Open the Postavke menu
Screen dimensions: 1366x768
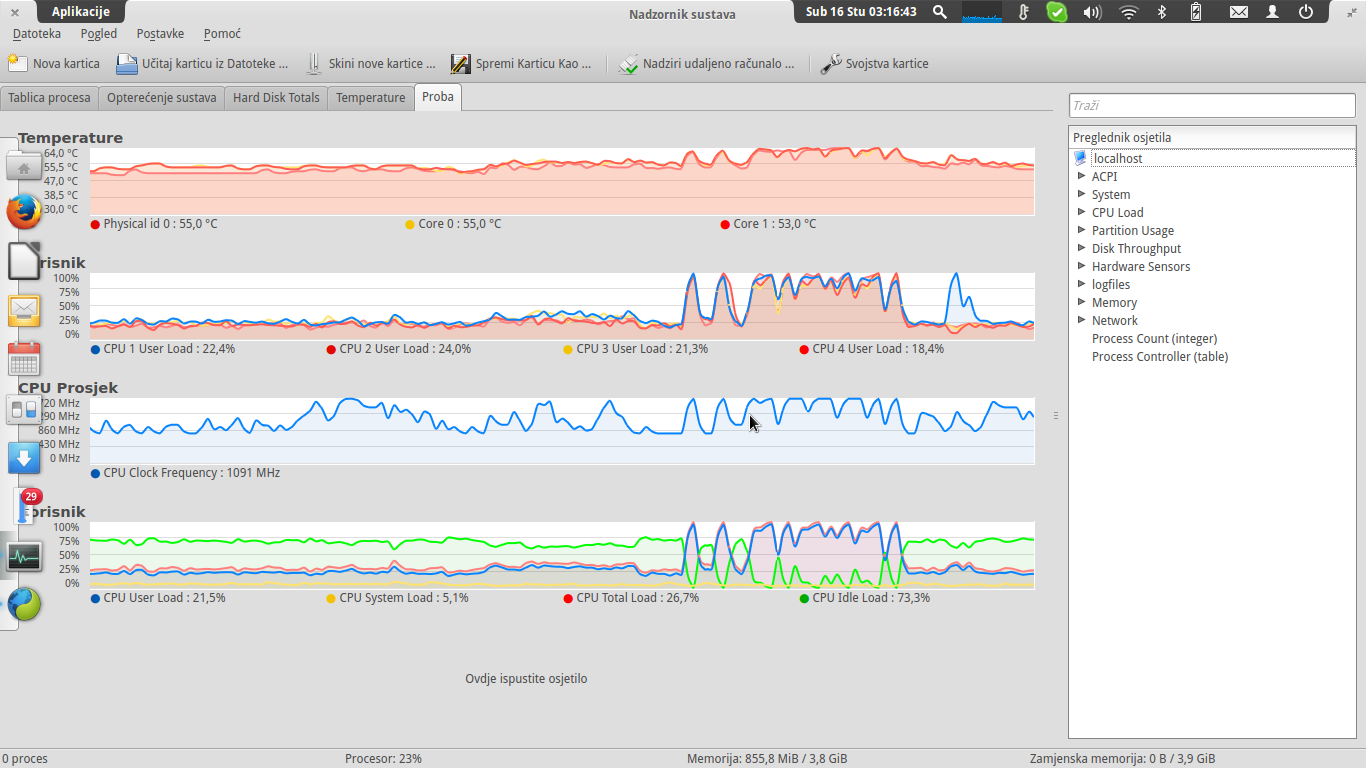(x=160, y=34)
